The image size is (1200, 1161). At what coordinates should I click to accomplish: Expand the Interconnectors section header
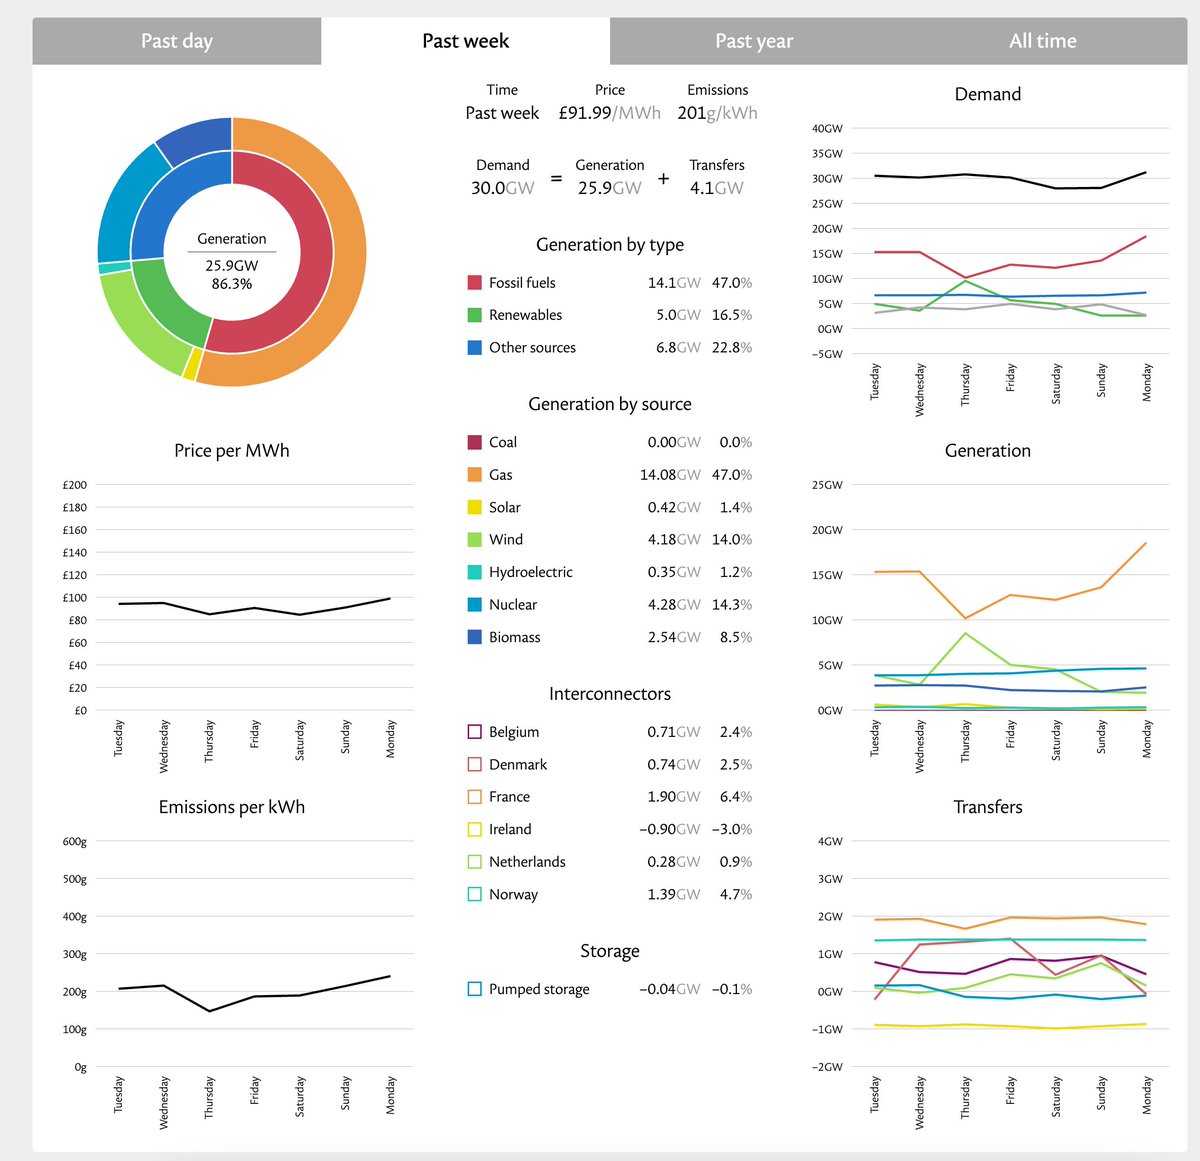coord(610,693)
